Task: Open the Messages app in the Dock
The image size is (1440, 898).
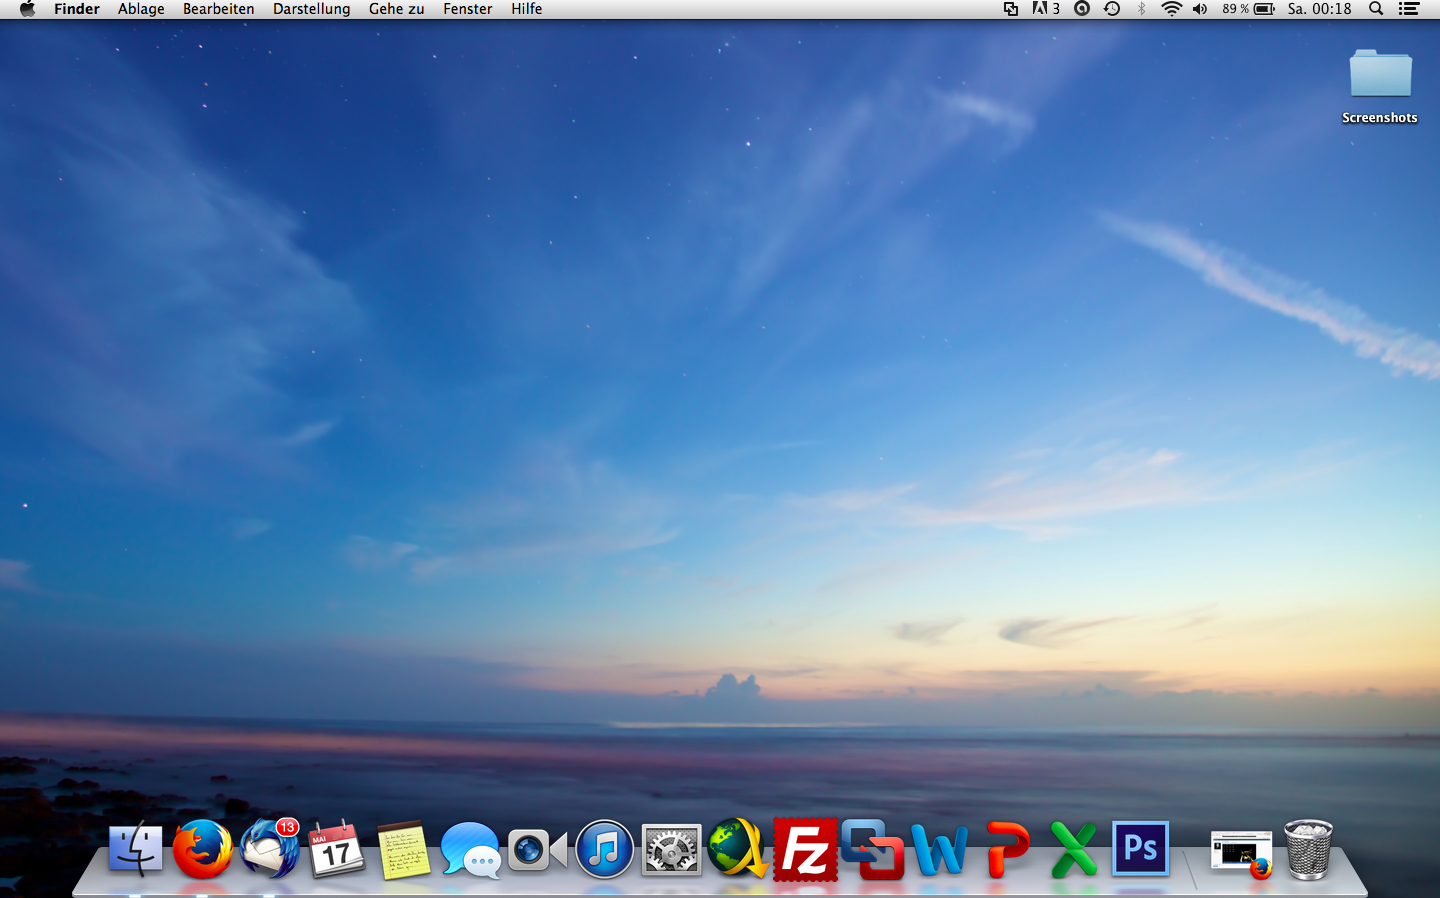Action: (x=470, y=849)
